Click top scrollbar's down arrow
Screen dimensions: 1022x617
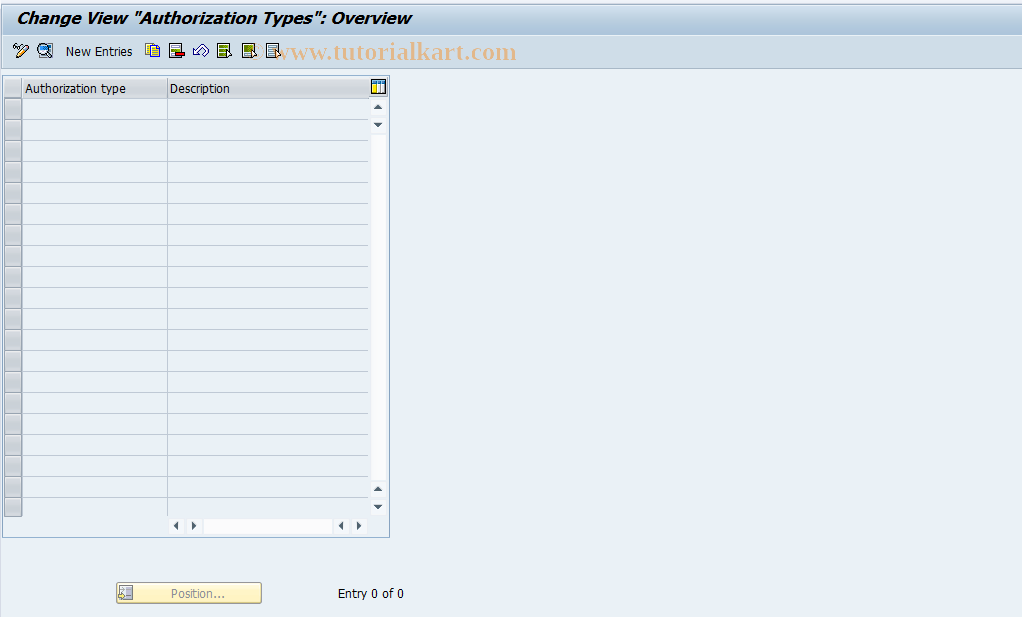point(378,124)
